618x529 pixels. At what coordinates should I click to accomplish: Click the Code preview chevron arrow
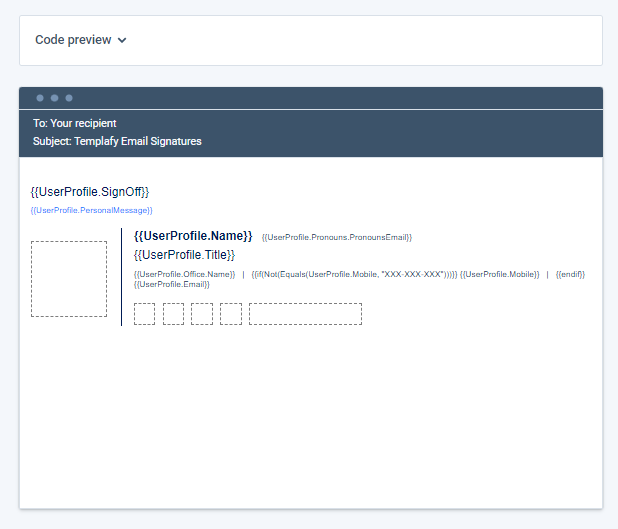[122, 40]
